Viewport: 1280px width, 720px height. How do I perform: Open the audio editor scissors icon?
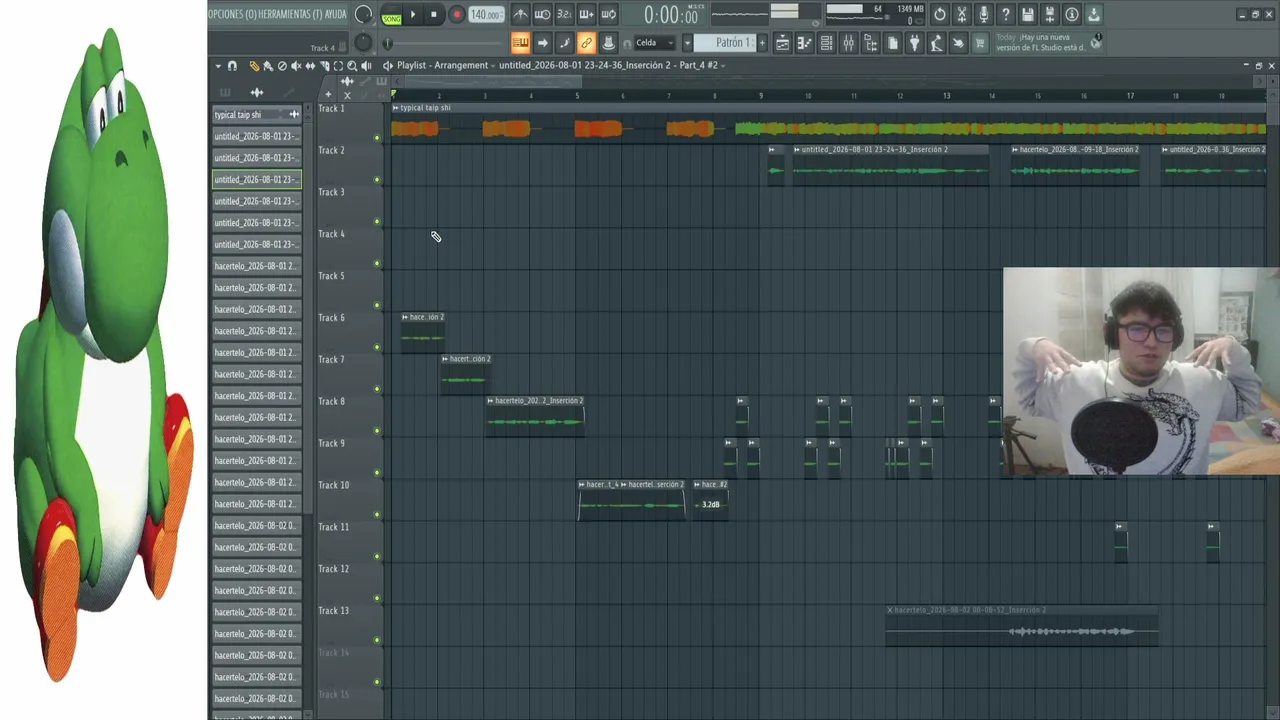tap(962, 14)
